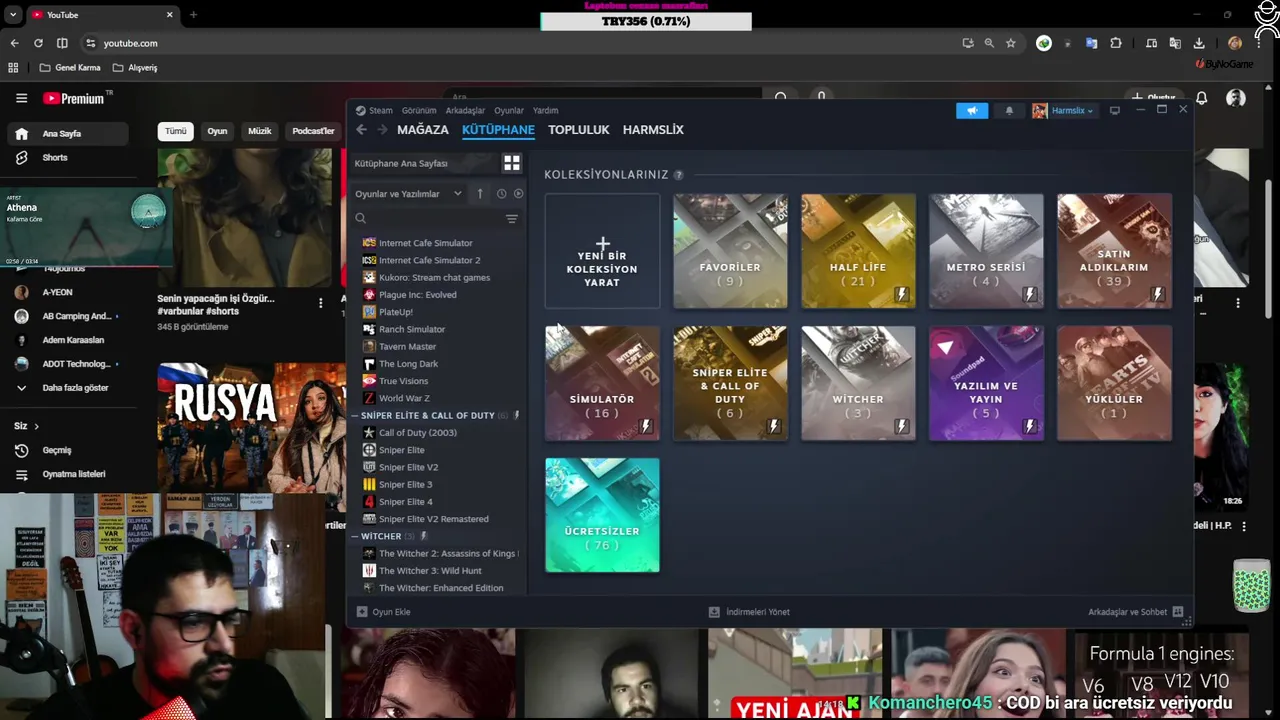
Task: Open the Yüklüler collection
Action: click(x=1114, y=383)
